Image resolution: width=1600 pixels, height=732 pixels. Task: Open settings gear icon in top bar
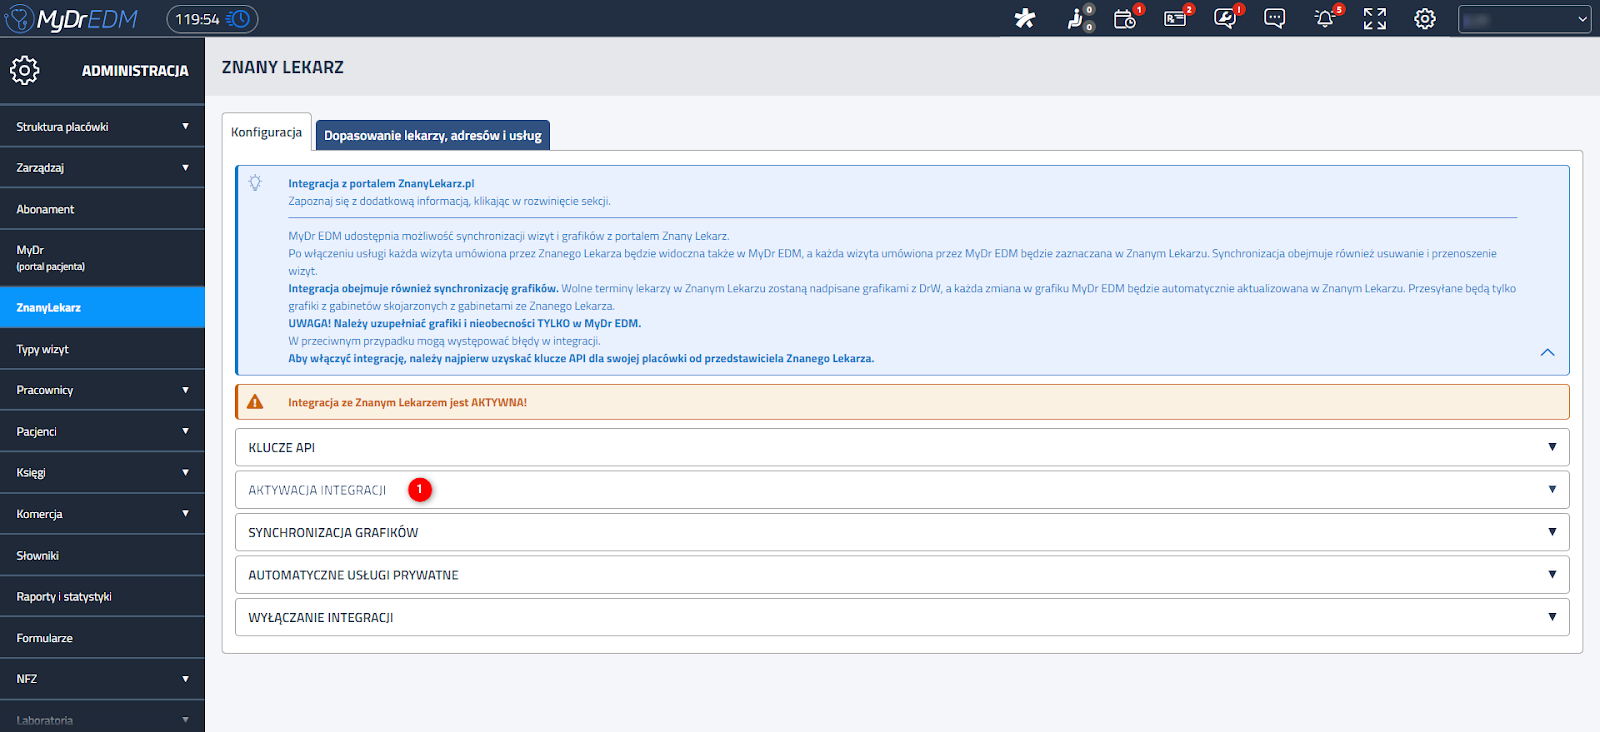pyautogui.click(x=1425, y=19)
